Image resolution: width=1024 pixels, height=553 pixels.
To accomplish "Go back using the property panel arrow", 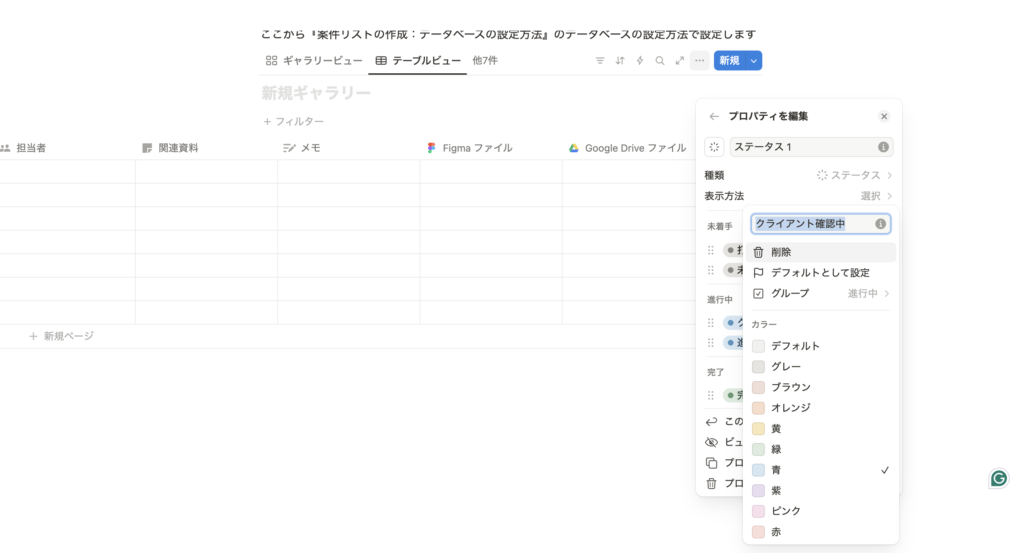I will (x=713, y=116).
